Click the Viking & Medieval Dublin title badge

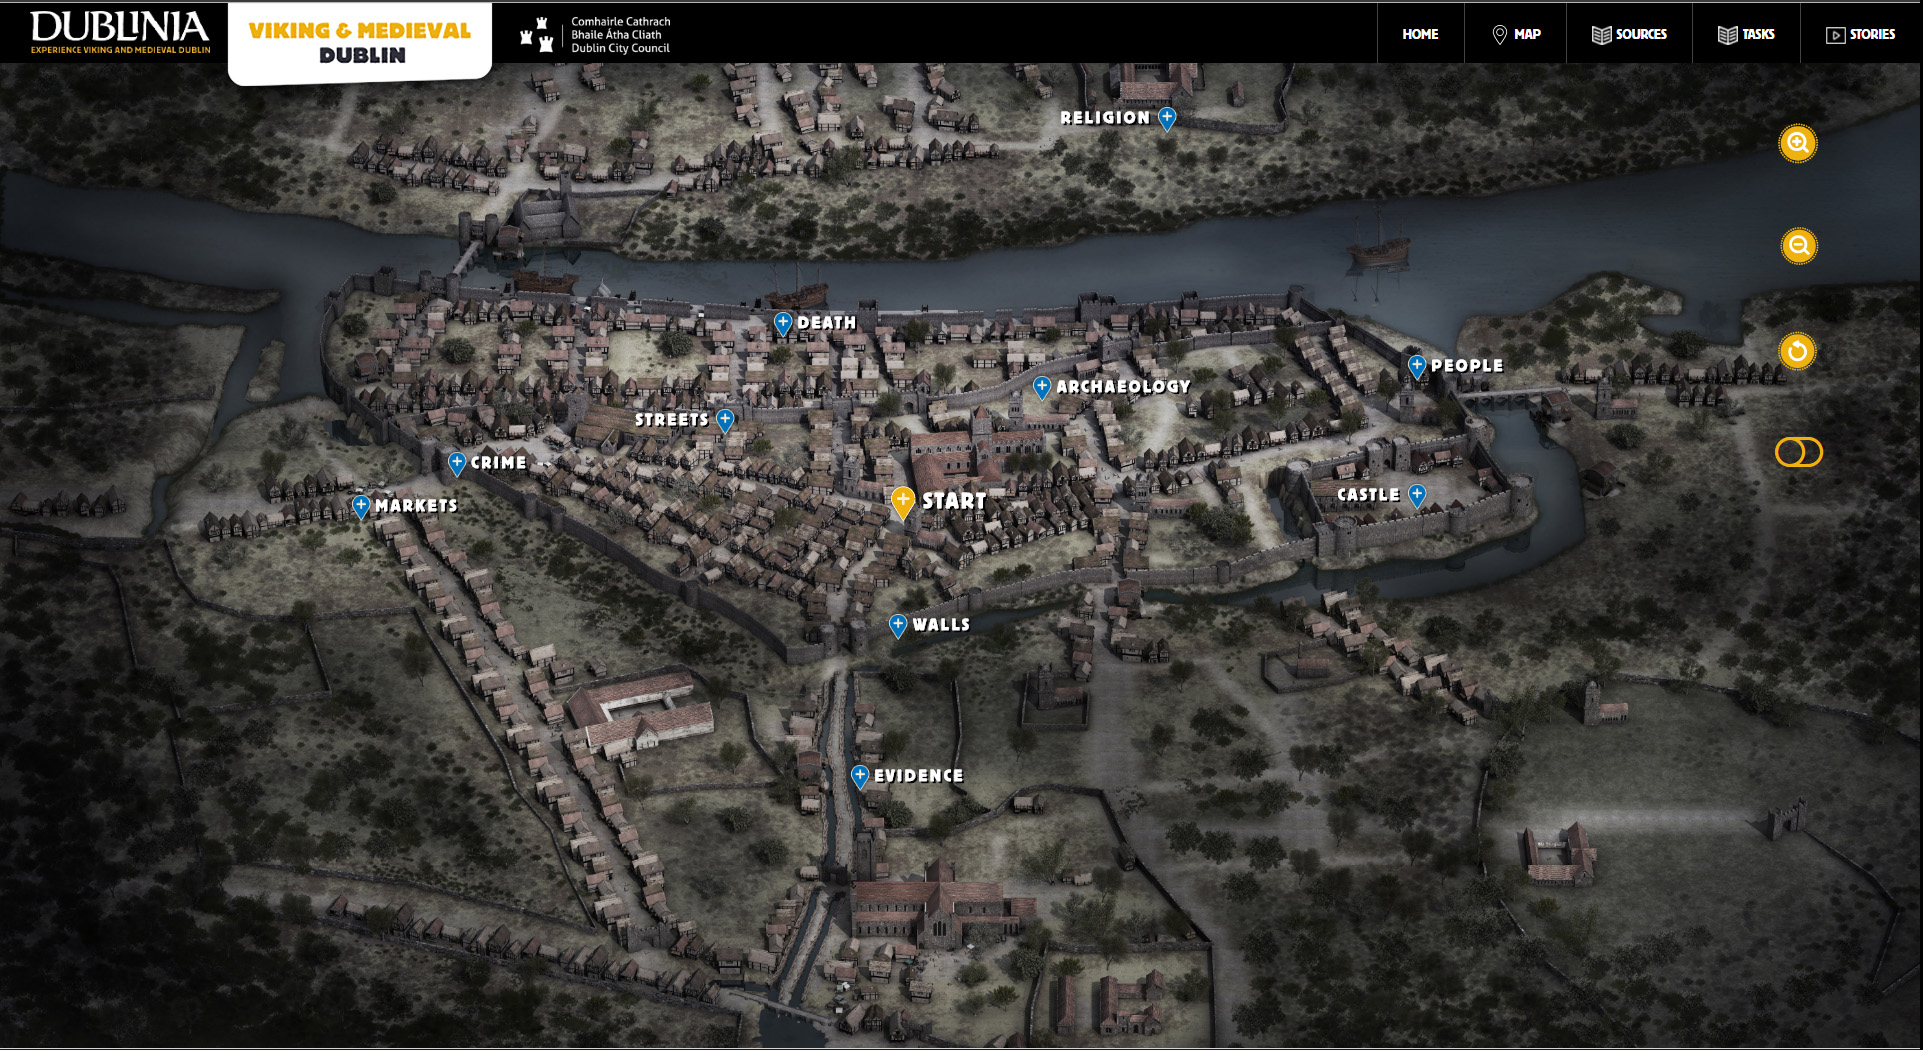360,43
